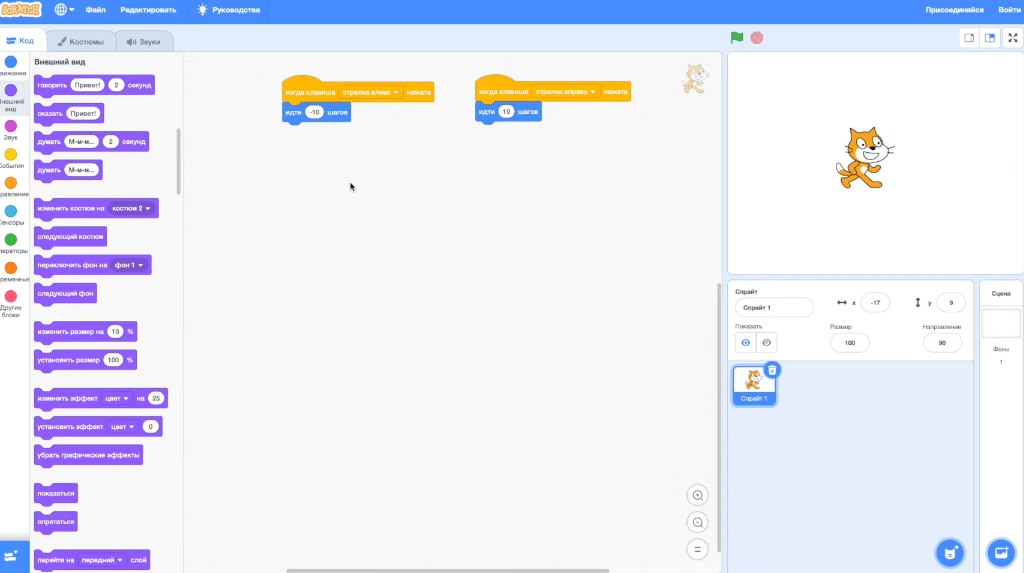Switch to the Костюмы tab
The image size is (1024, 573).
[81, 41]
